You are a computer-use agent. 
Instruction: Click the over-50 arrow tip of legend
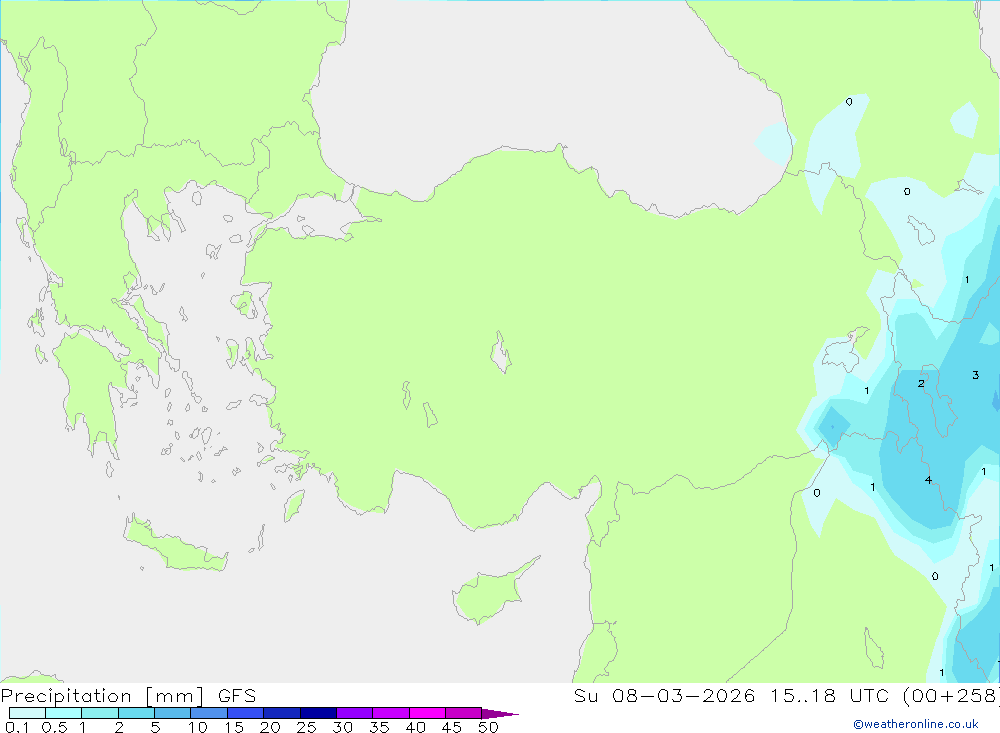(x=500, y=713)
